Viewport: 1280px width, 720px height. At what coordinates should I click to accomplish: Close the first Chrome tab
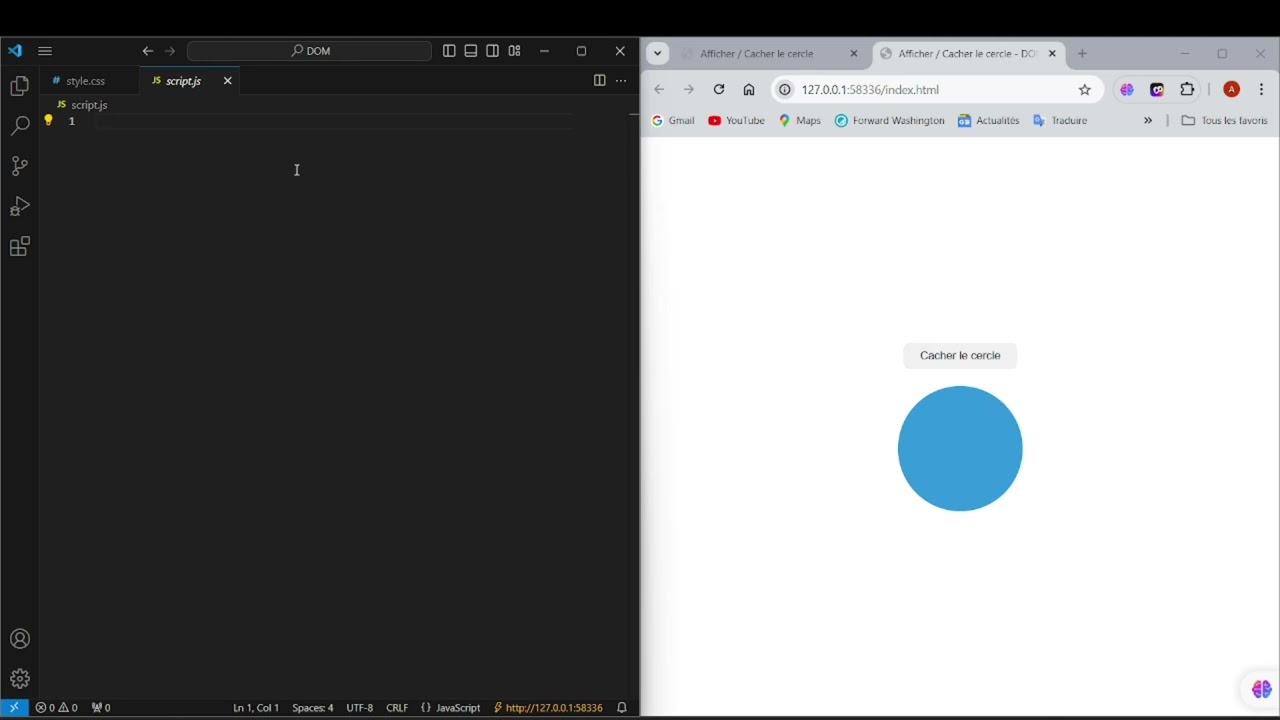[x=854, y=54]
